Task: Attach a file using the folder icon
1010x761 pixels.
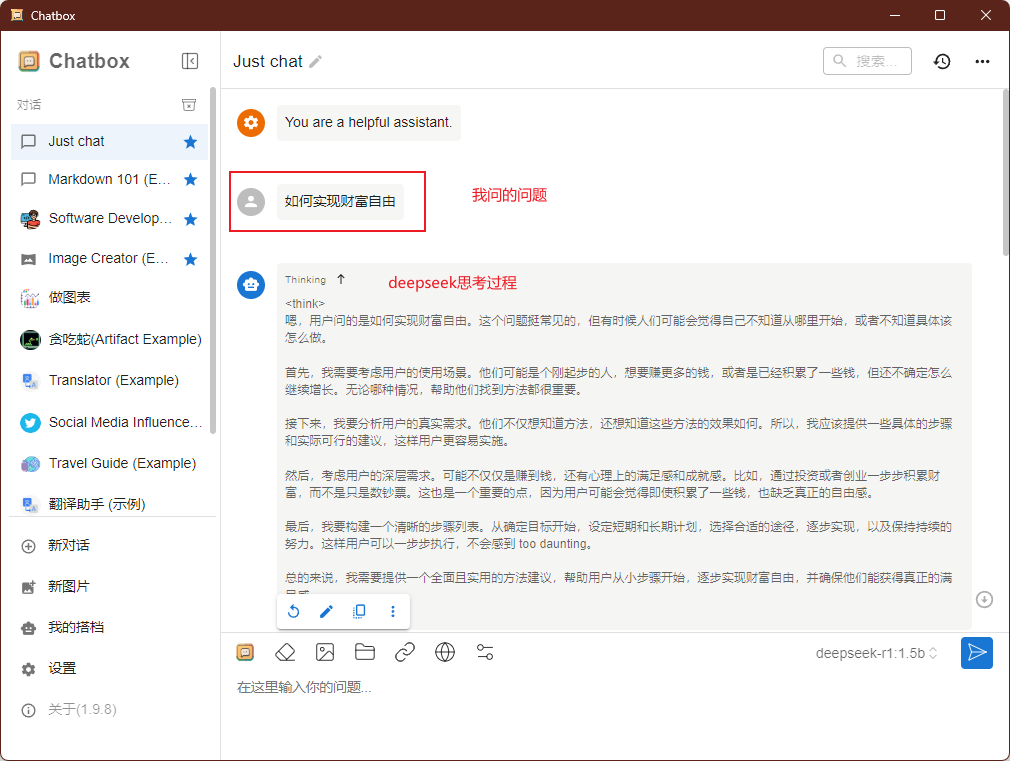Action: click(365, 653)
